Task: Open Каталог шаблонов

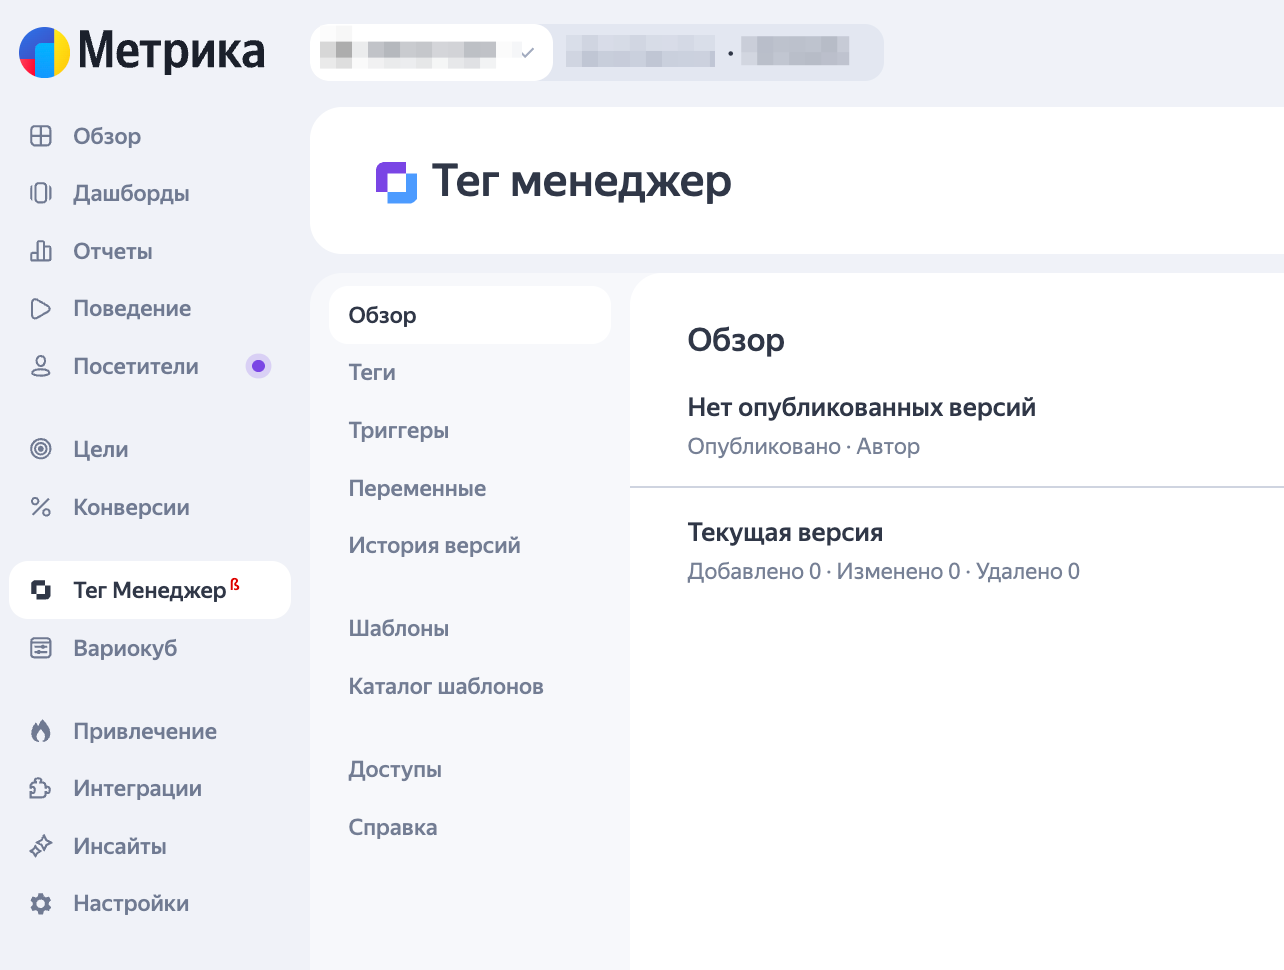Action: click(x=446, y=686)
